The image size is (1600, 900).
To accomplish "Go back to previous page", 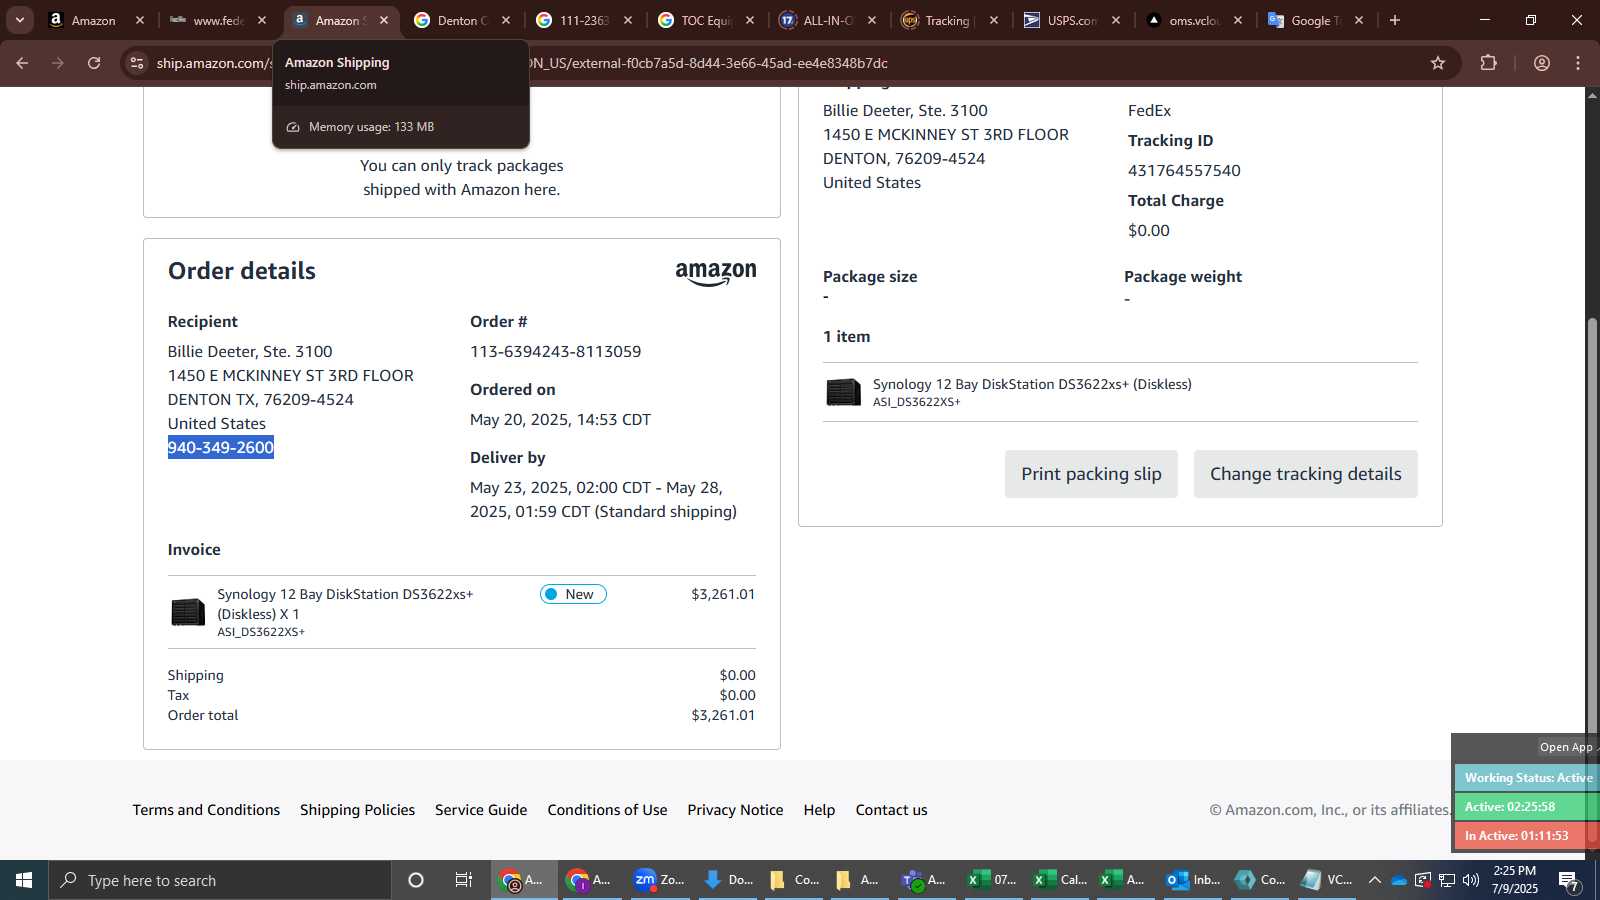I will [22, 63].
